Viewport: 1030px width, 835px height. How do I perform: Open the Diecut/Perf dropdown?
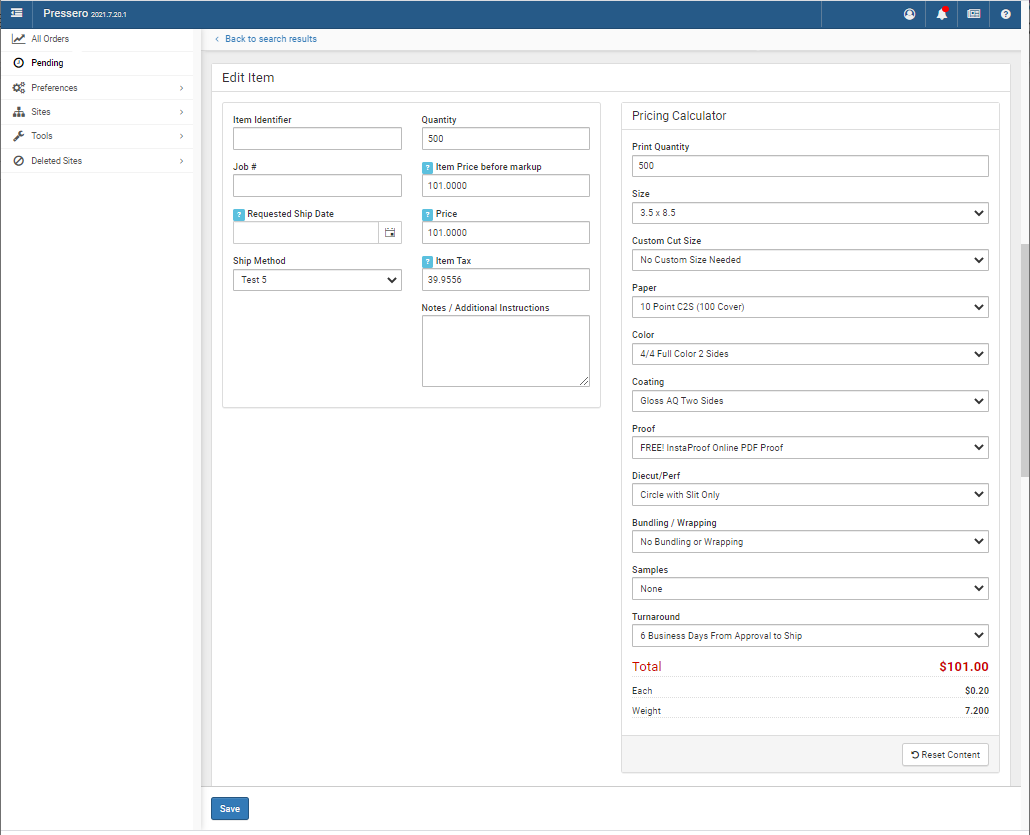810,495
